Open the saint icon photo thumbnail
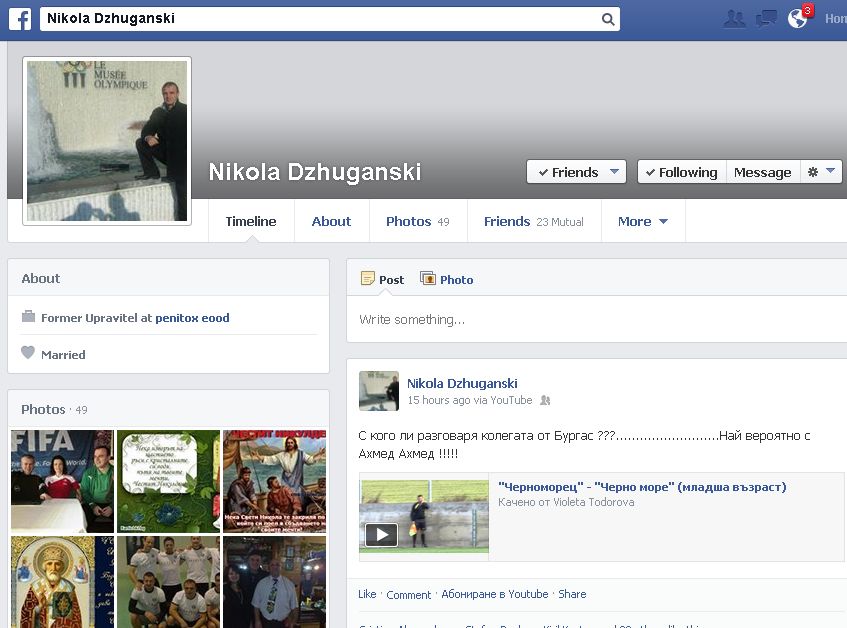This screenshot has height=628, width=847. click(x=62, y=582)
